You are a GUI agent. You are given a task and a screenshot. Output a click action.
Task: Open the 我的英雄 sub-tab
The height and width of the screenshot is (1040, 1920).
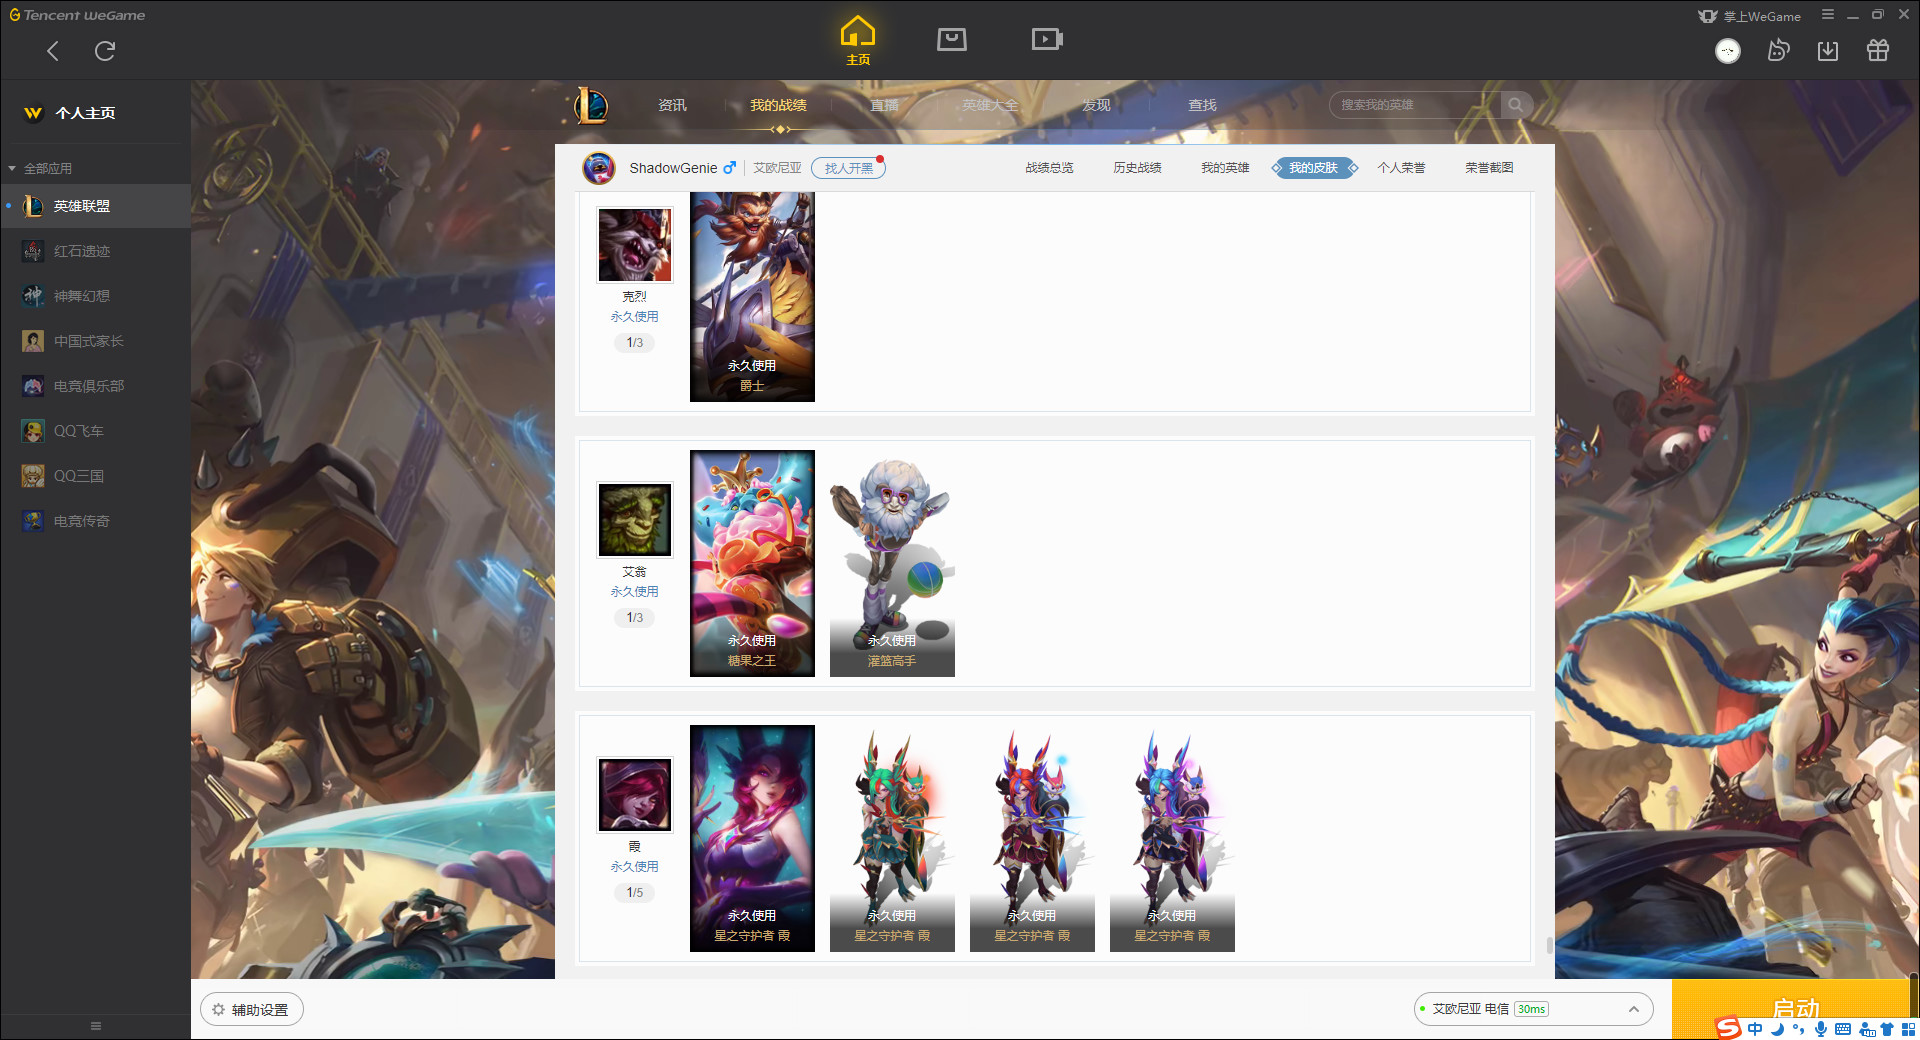point(1225,168)
